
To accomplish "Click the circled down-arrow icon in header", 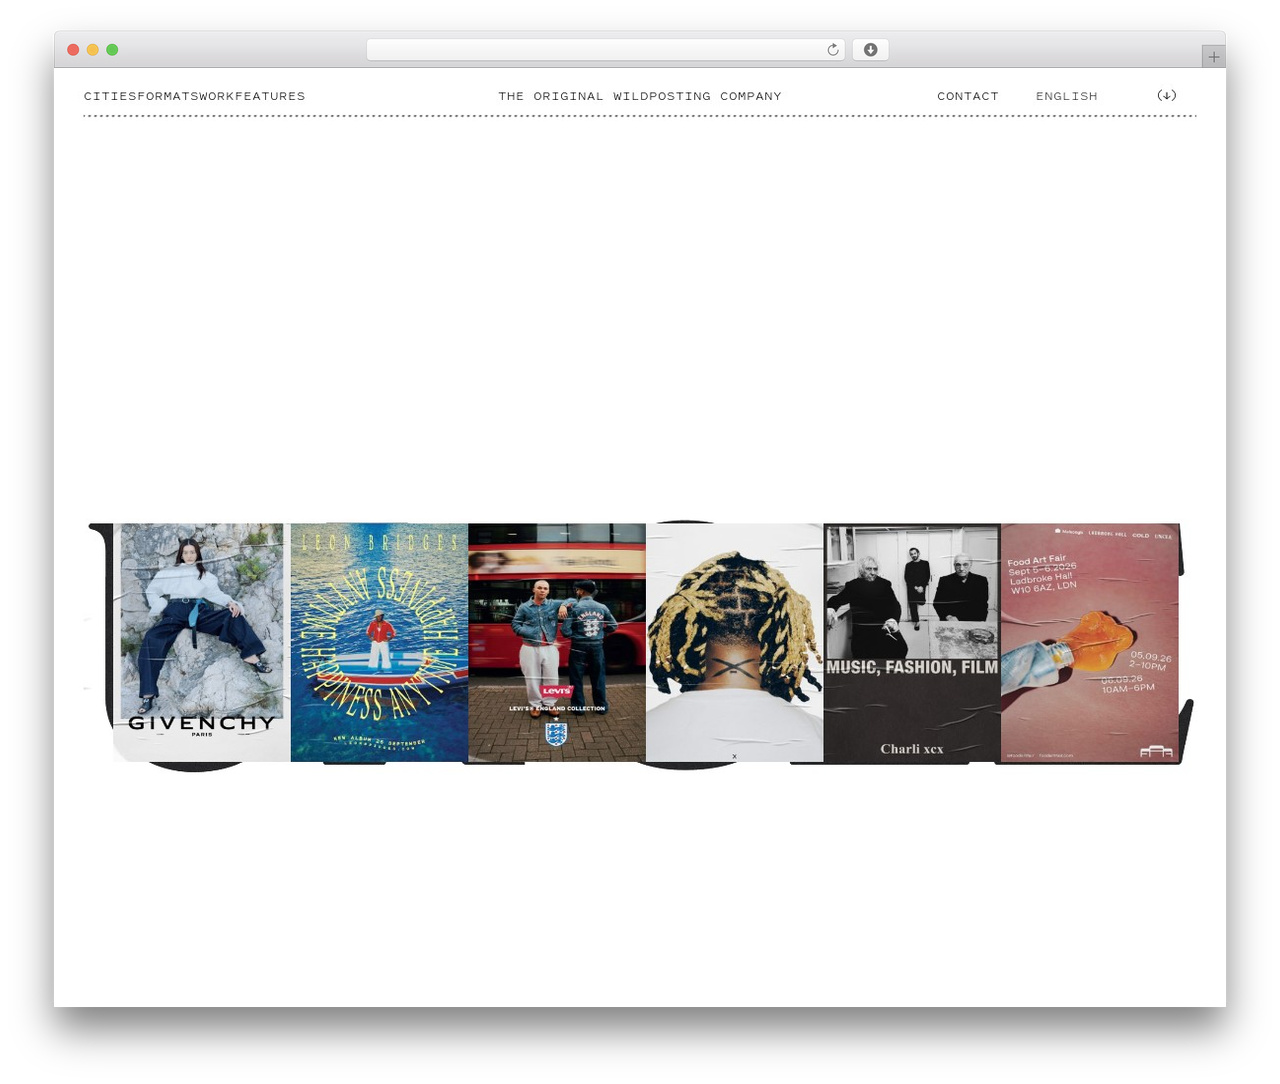I will coord(1166,96).
